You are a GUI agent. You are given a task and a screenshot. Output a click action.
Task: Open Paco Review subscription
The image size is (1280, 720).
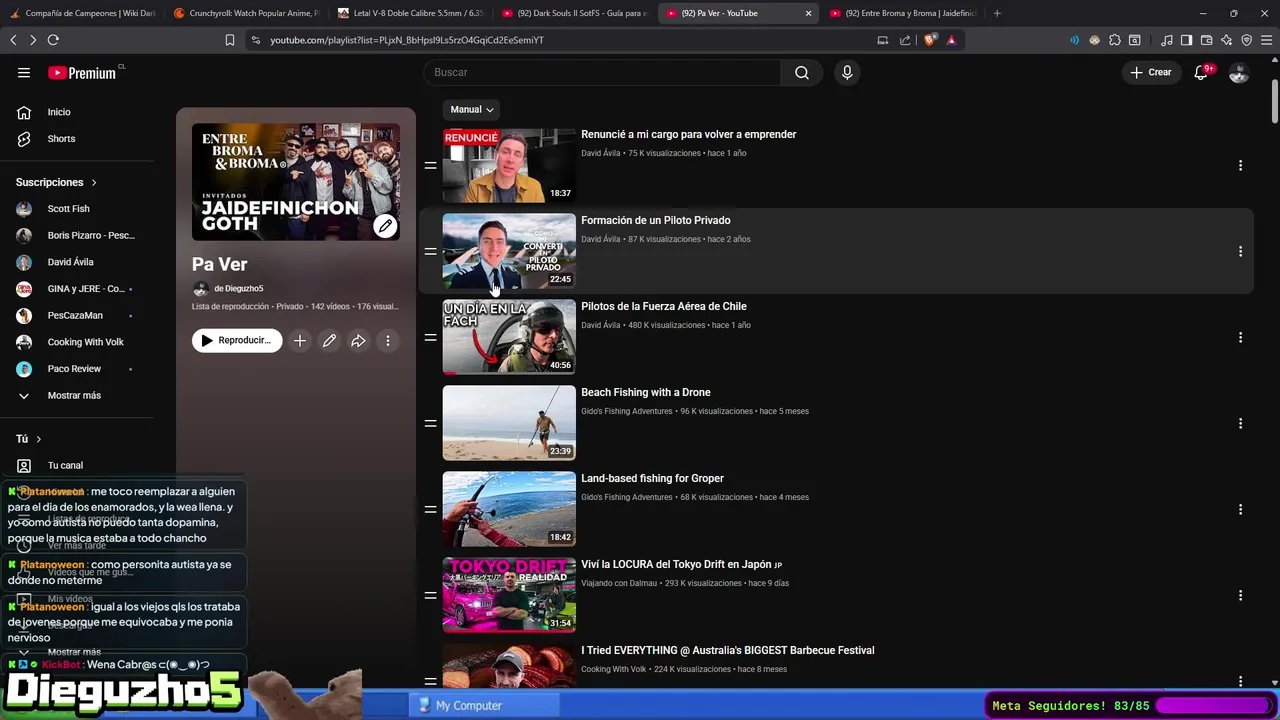click(x=76, y=369)
